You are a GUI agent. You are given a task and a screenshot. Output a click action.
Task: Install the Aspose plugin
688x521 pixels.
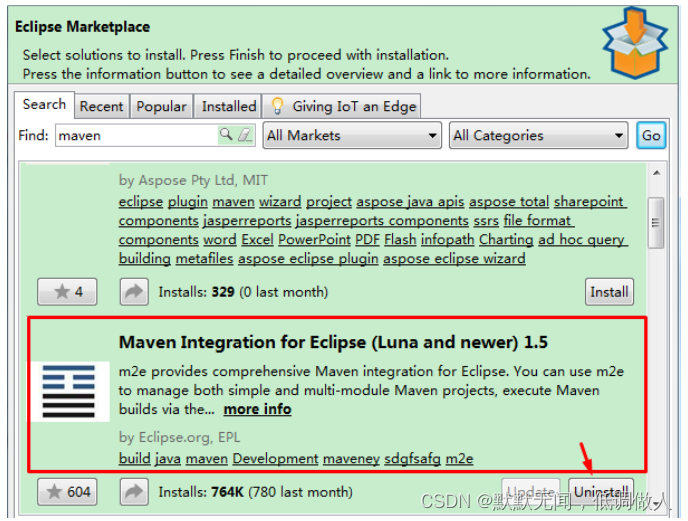click(609, 291)
